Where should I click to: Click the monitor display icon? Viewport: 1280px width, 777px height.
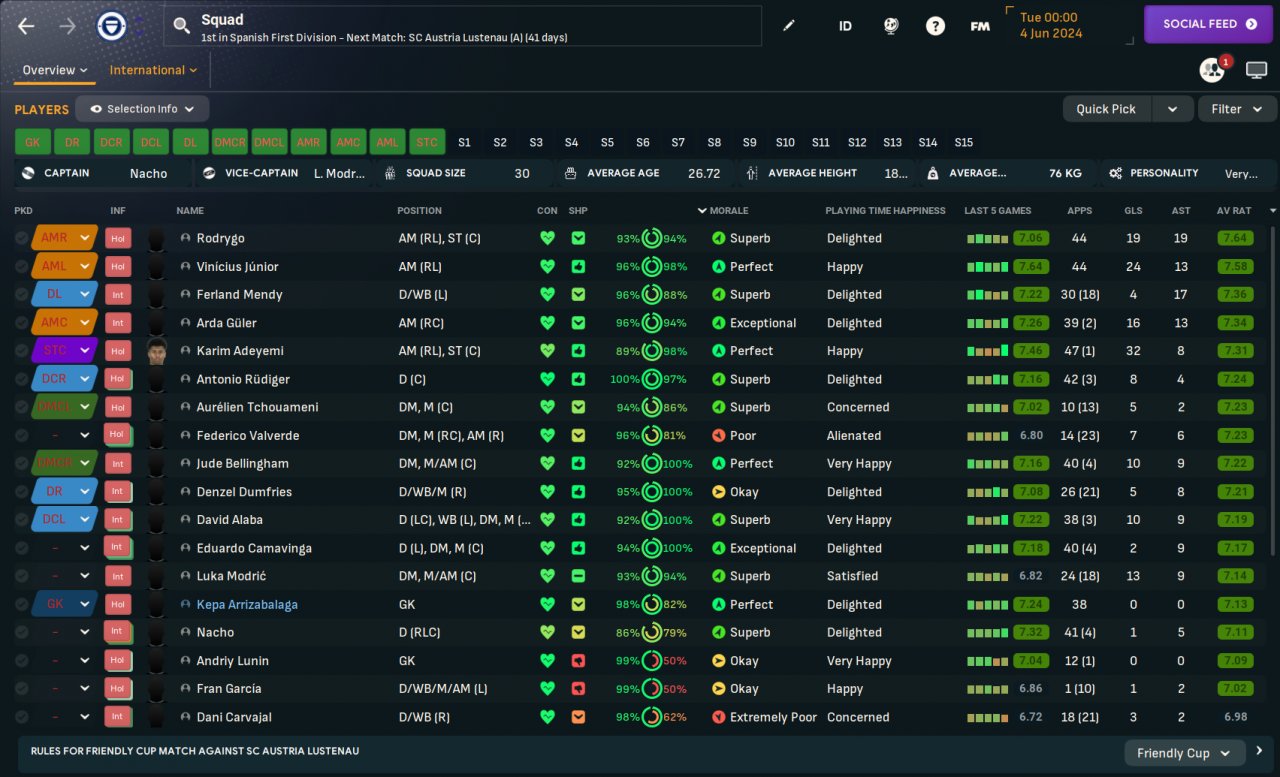[x=1256, y=70]
